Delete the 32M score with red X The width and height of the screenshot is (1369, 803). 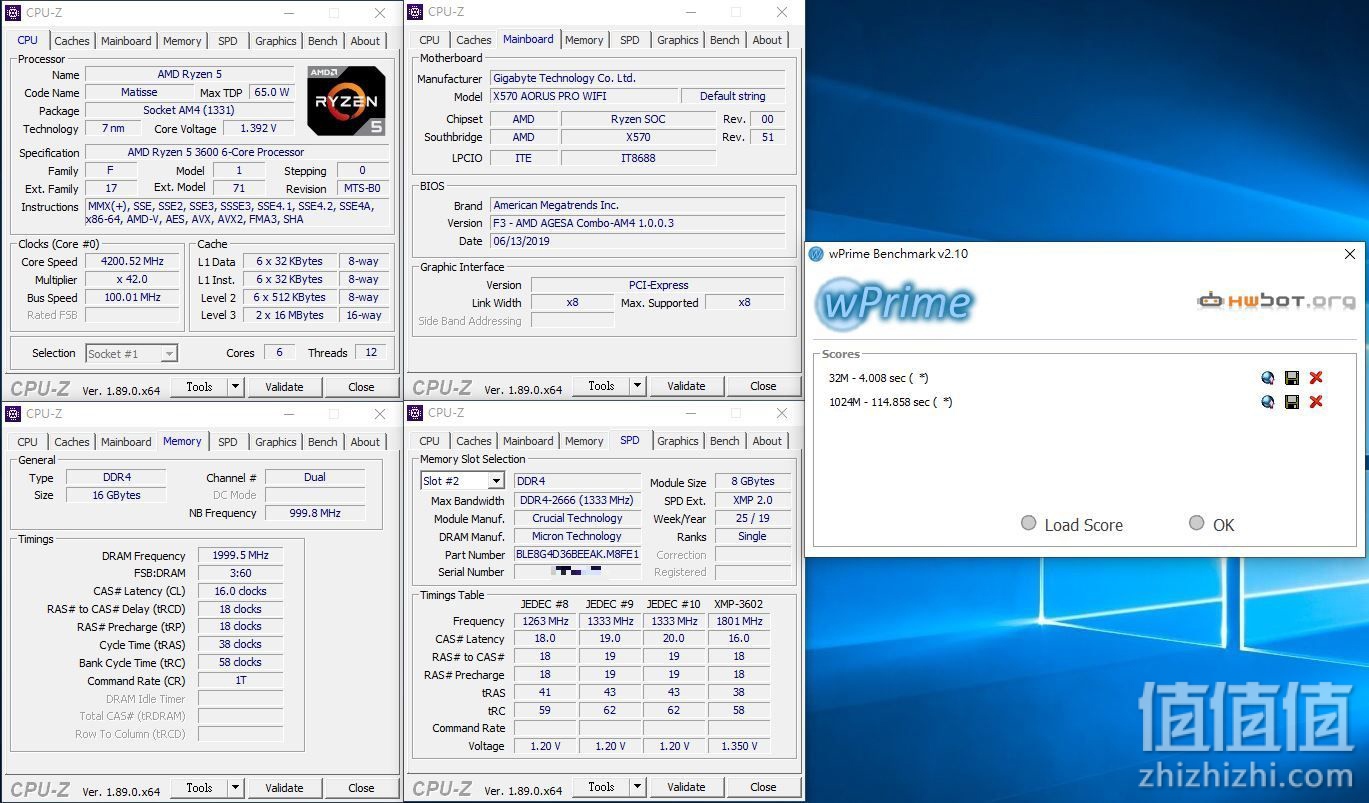pos(1316,378)
